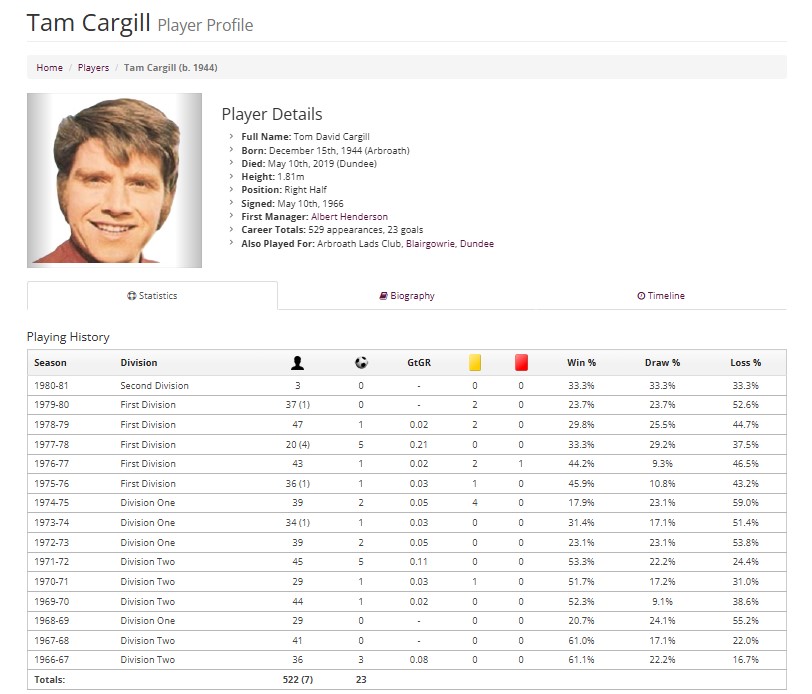Screen dimensions: 812x694
Task: Click the crosshair icon on Statistics tab
Action: [x=130, y=296]
